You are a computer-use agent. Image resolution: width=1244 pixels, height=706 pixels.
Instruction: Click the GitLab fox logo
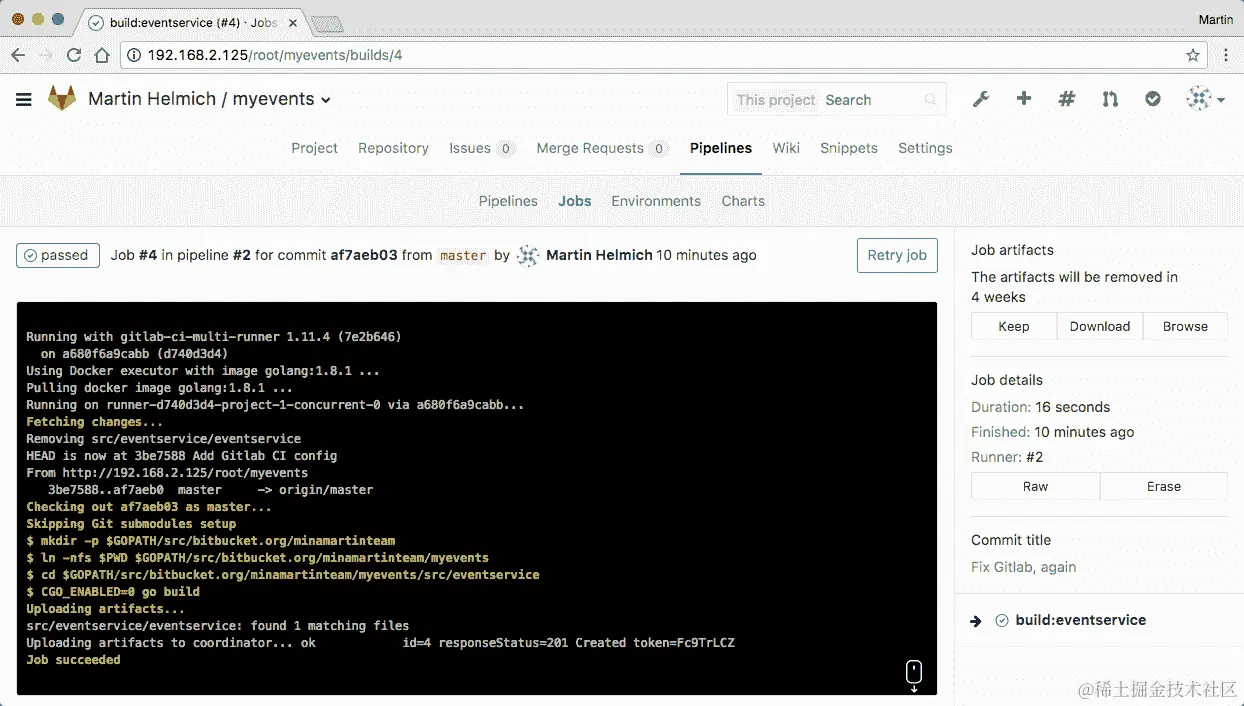pos(62,98)
